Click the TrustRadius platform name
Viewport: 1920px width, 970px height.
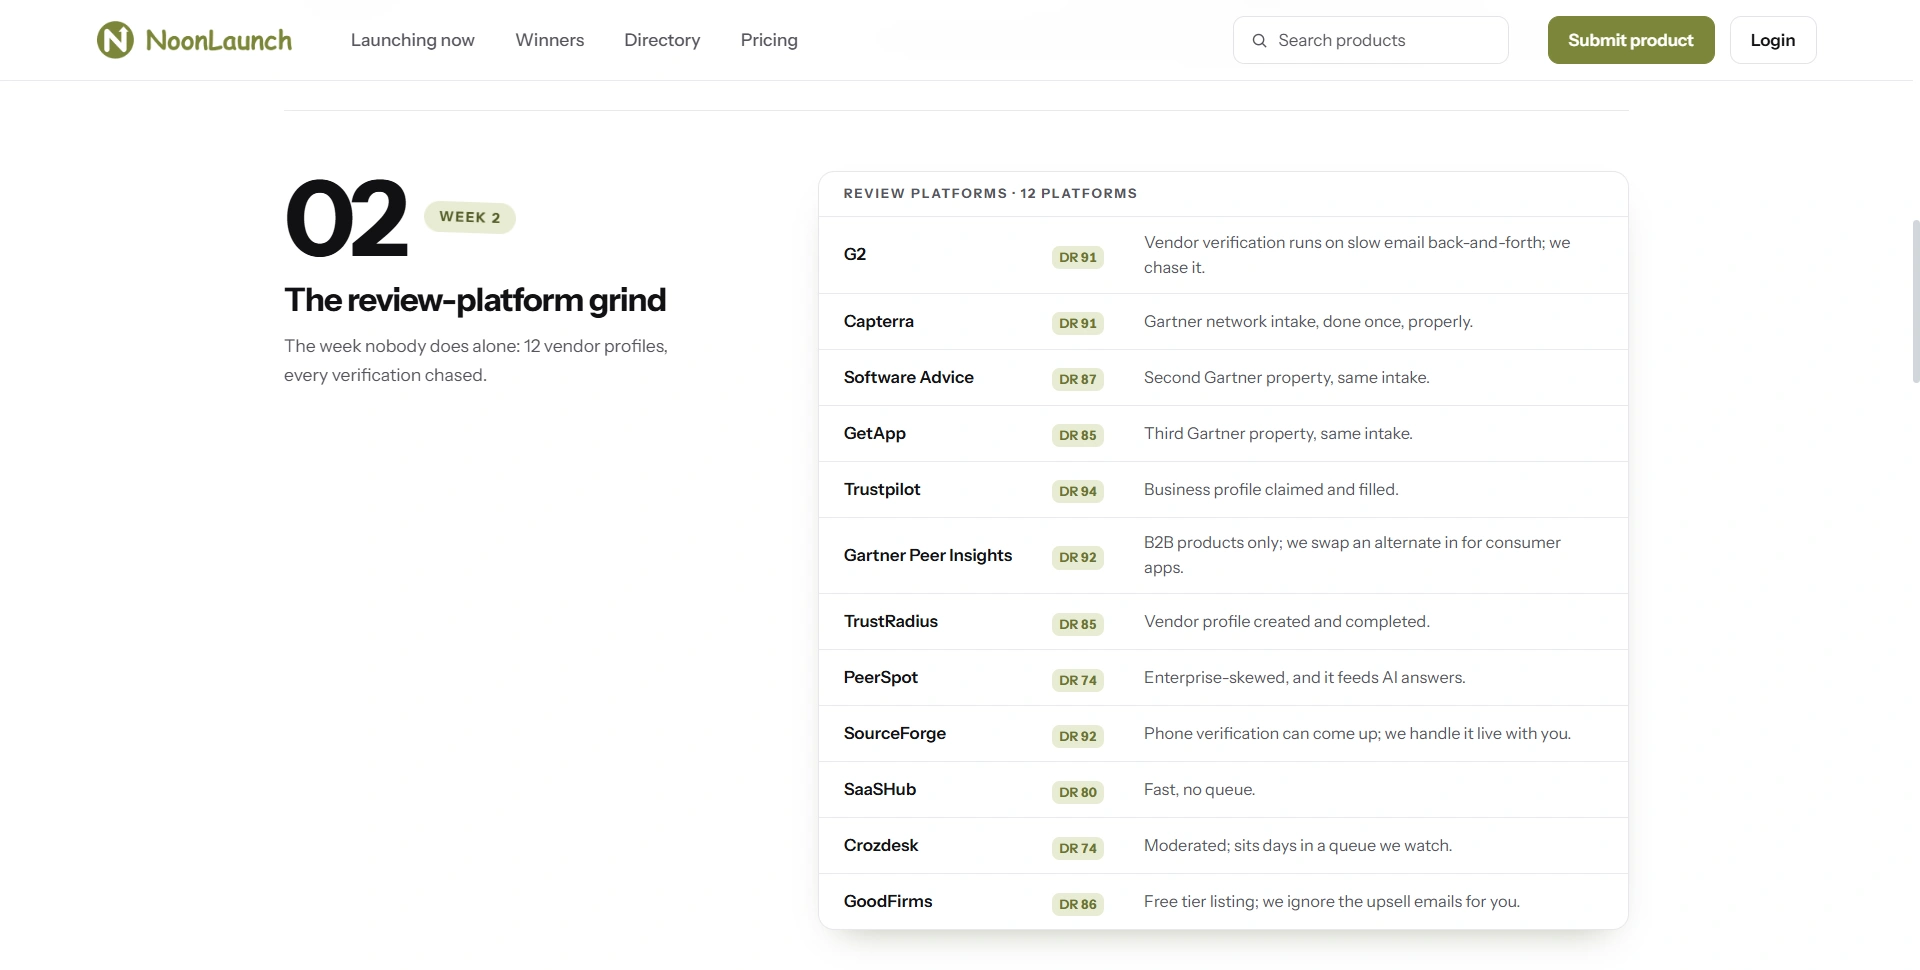[x=891, y=621]
